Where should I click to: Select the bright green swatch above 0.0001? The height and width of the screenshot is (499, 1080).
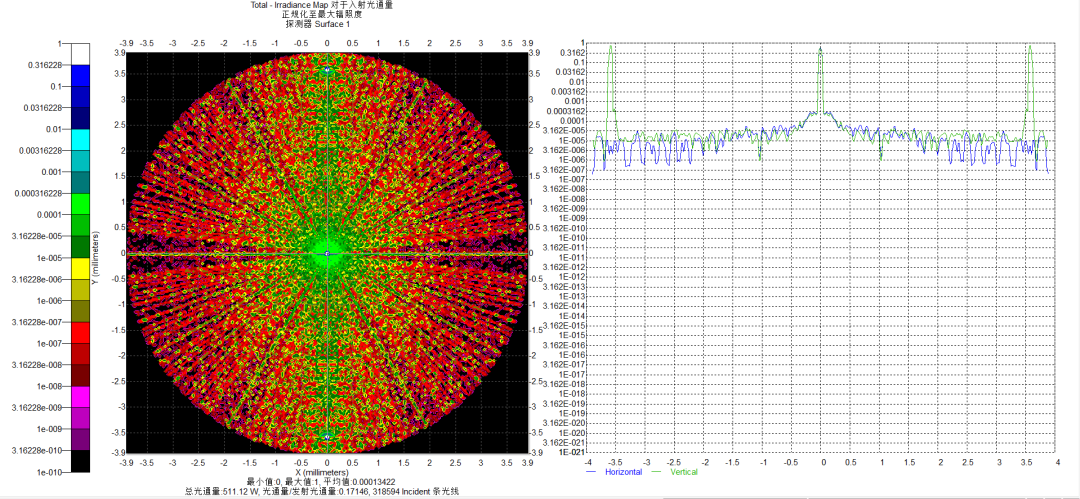click(81, 204)
